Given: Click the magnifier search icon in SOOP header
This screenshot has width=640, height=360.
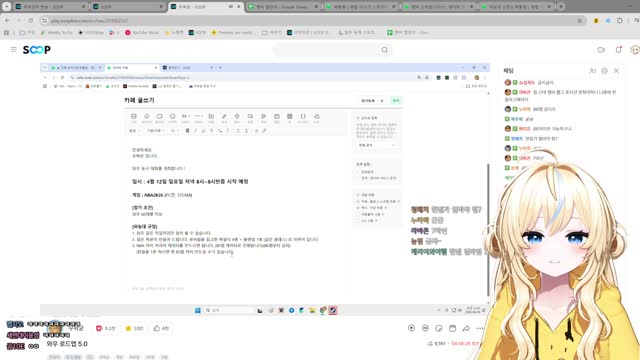Looking at the screenshot, I should click(384, 50).
